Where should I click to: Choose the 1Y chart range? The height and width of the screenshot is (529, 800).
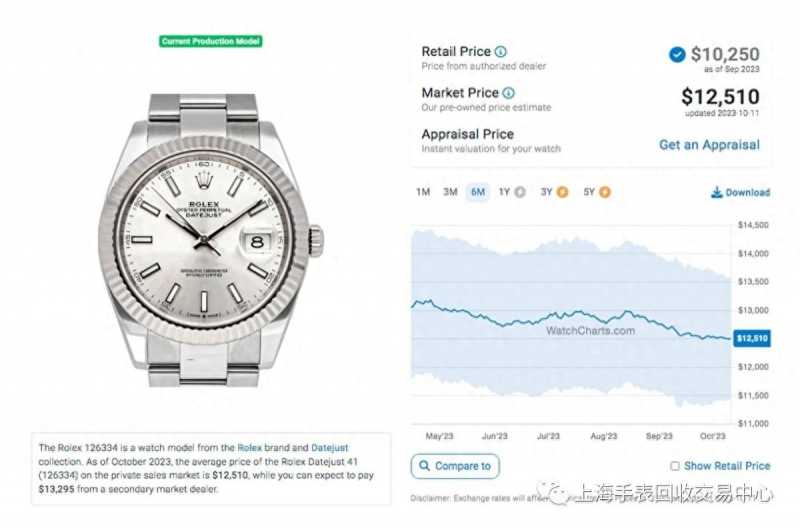pos(504,192)
